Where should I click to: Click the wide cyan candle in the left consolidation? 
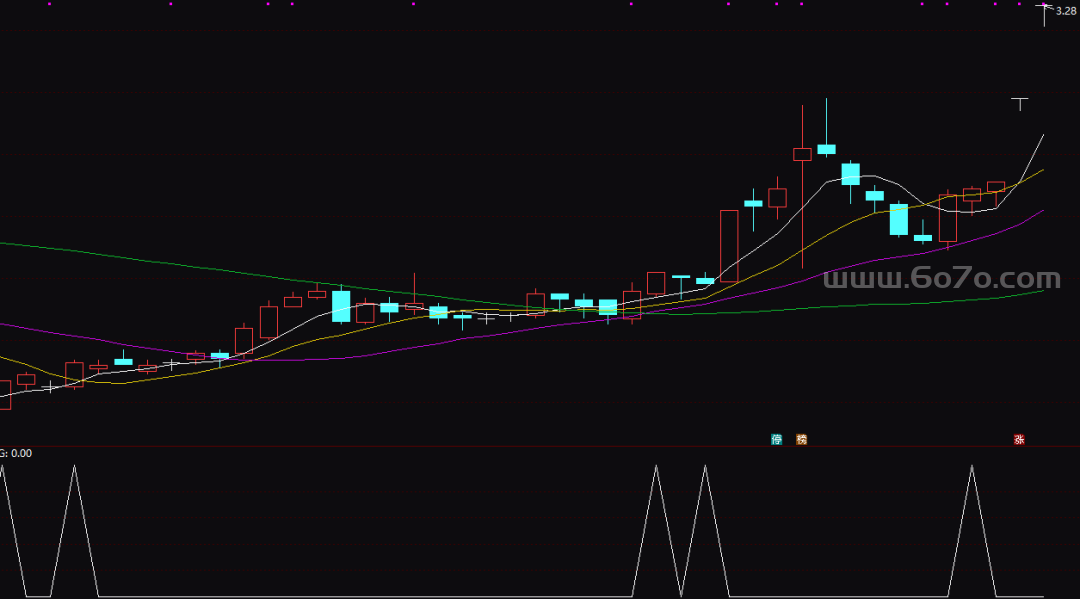click(x=341, y=306)
